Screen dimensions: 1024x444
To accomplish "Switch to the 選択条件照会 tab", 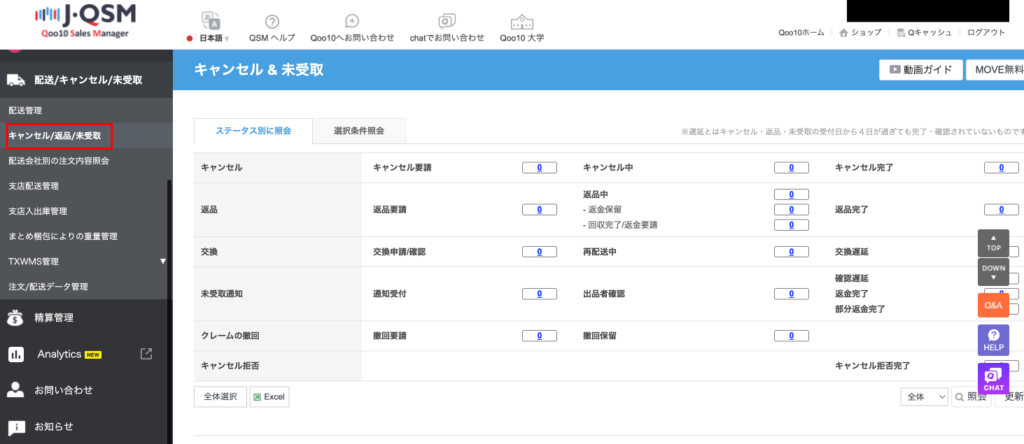I will (355, 130).
